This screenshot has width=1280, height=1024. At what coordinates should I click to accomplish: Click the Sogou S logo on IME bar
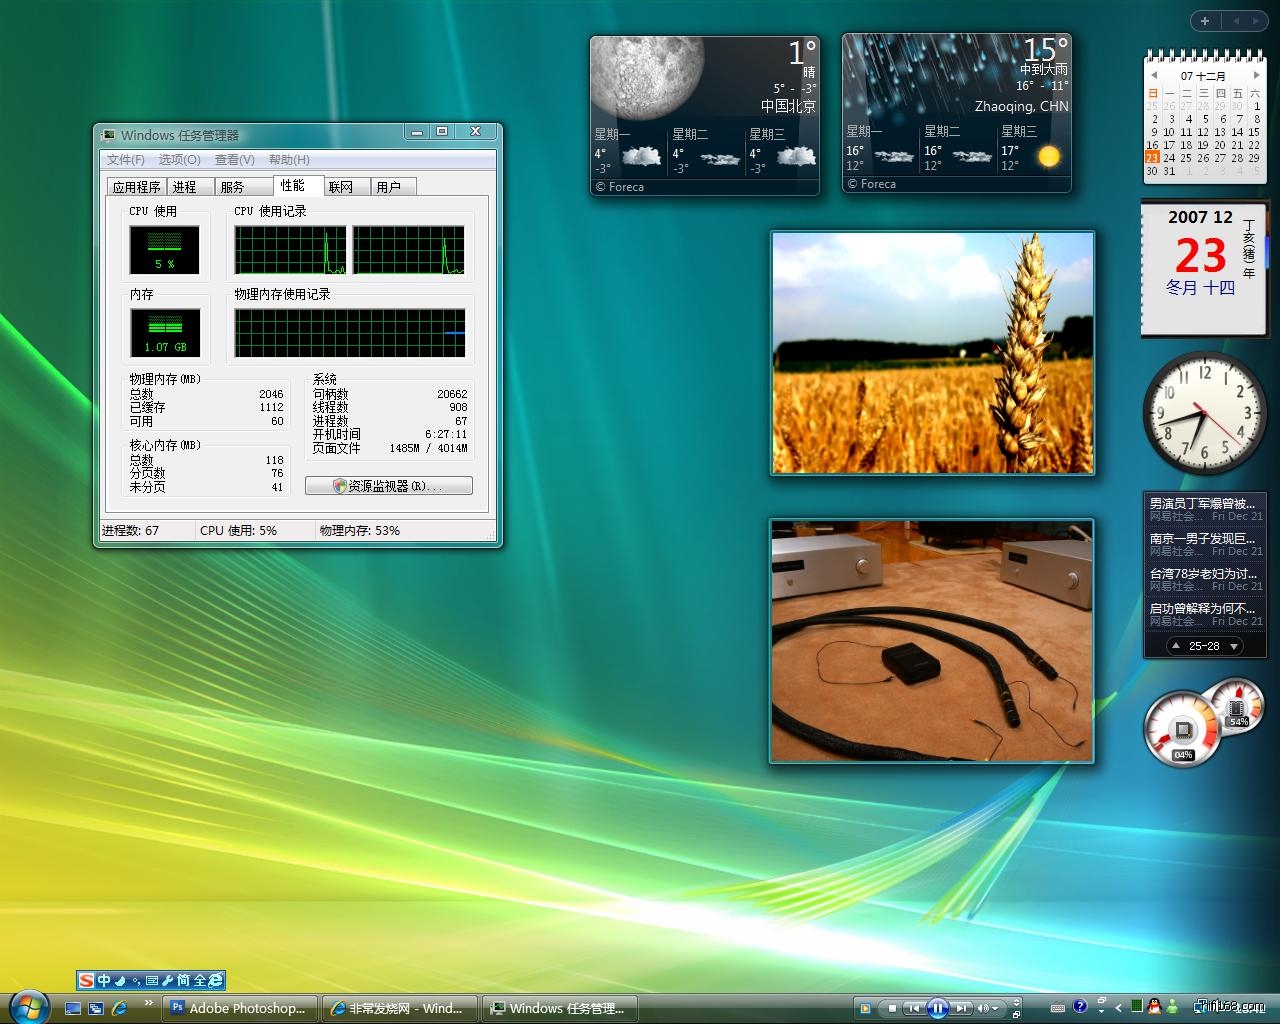(x=87, y=981)
